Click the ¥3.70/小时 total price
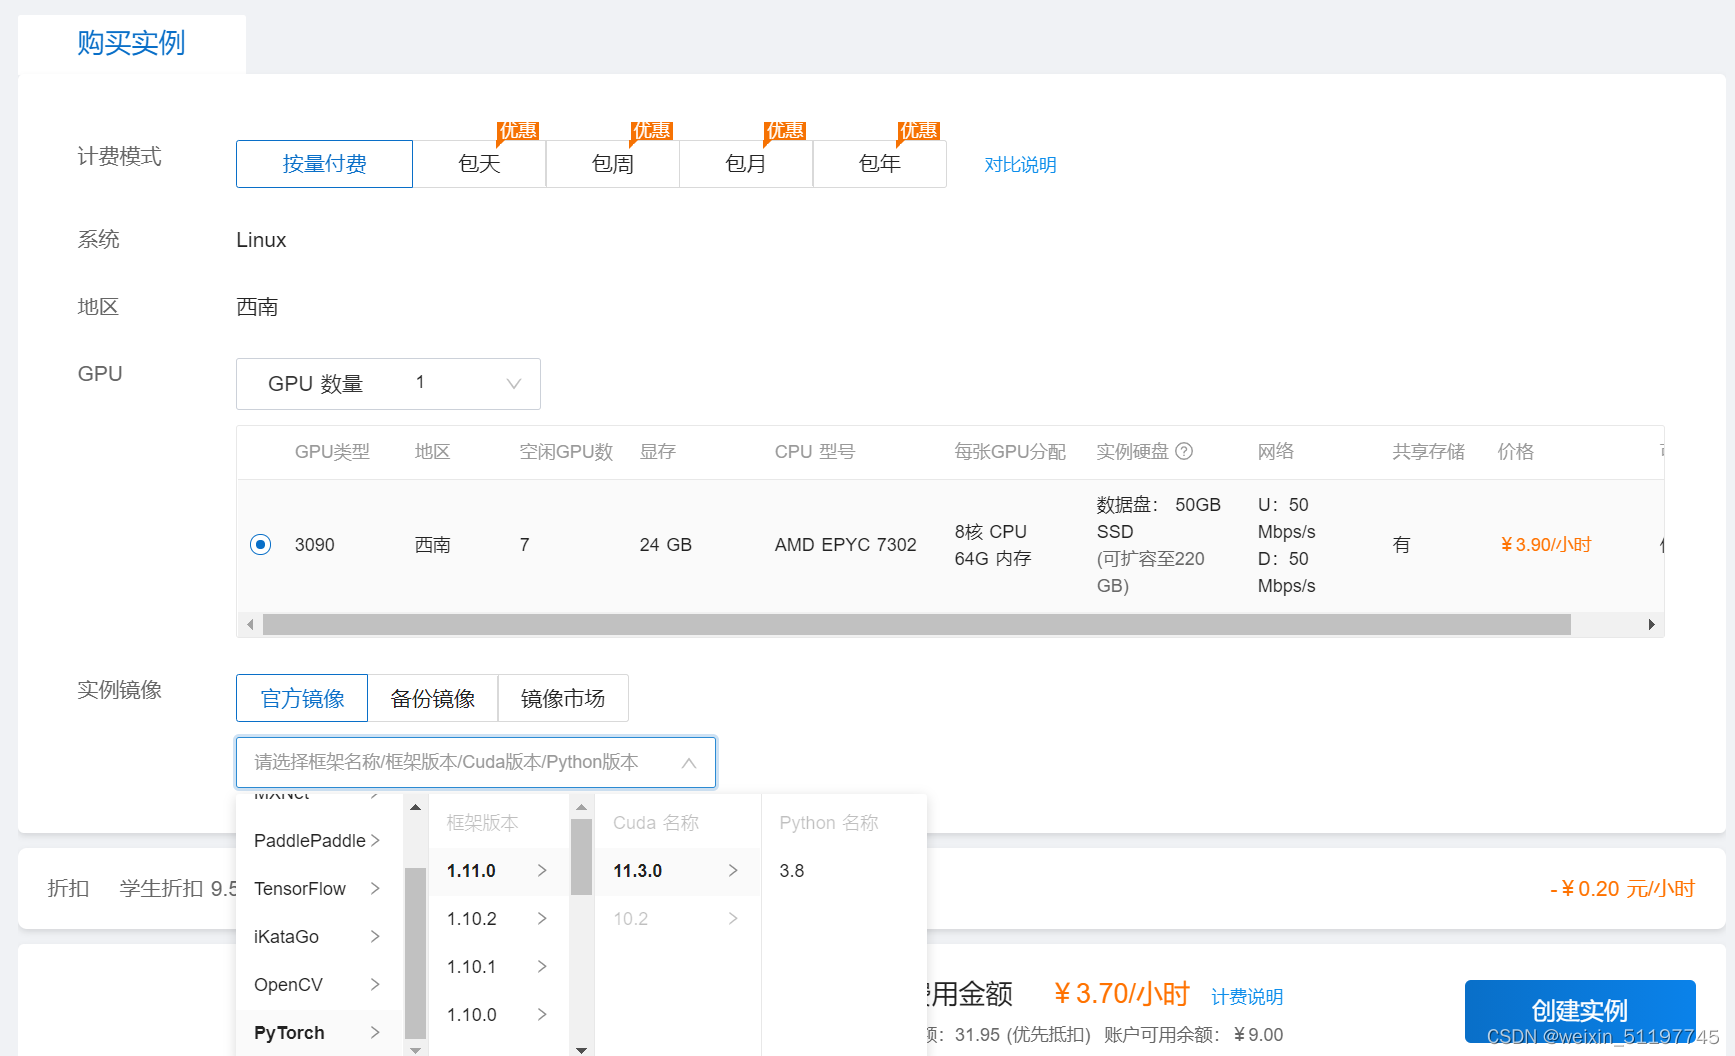This screenshot has width=1735, height=1056. click(1122, 994)
